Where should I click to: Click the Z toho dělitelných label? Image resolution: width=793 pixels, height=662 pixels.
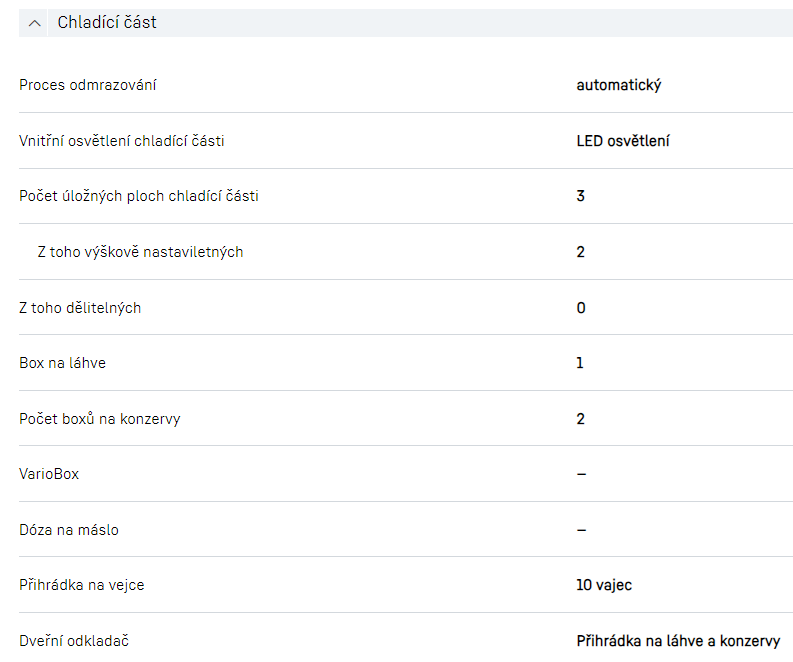point(80,308)
